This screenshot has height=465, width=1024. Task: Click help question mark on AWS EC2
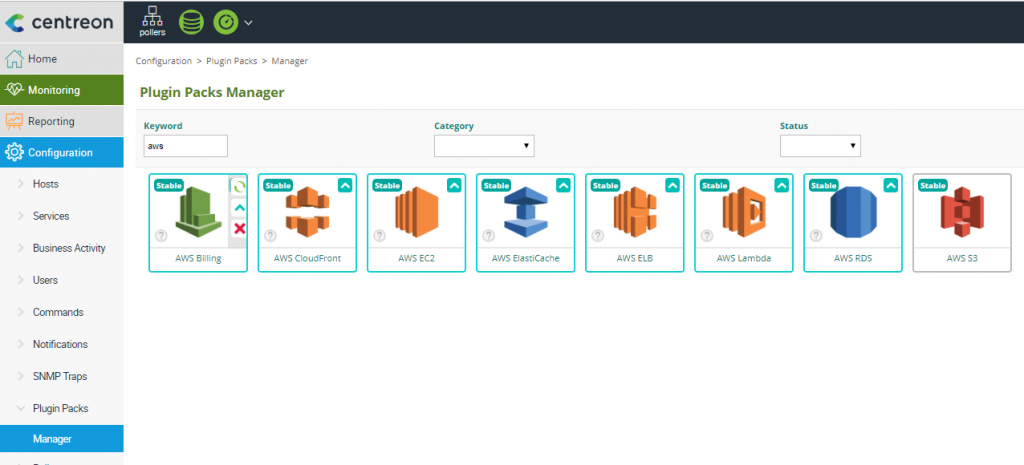pos(379,236)
